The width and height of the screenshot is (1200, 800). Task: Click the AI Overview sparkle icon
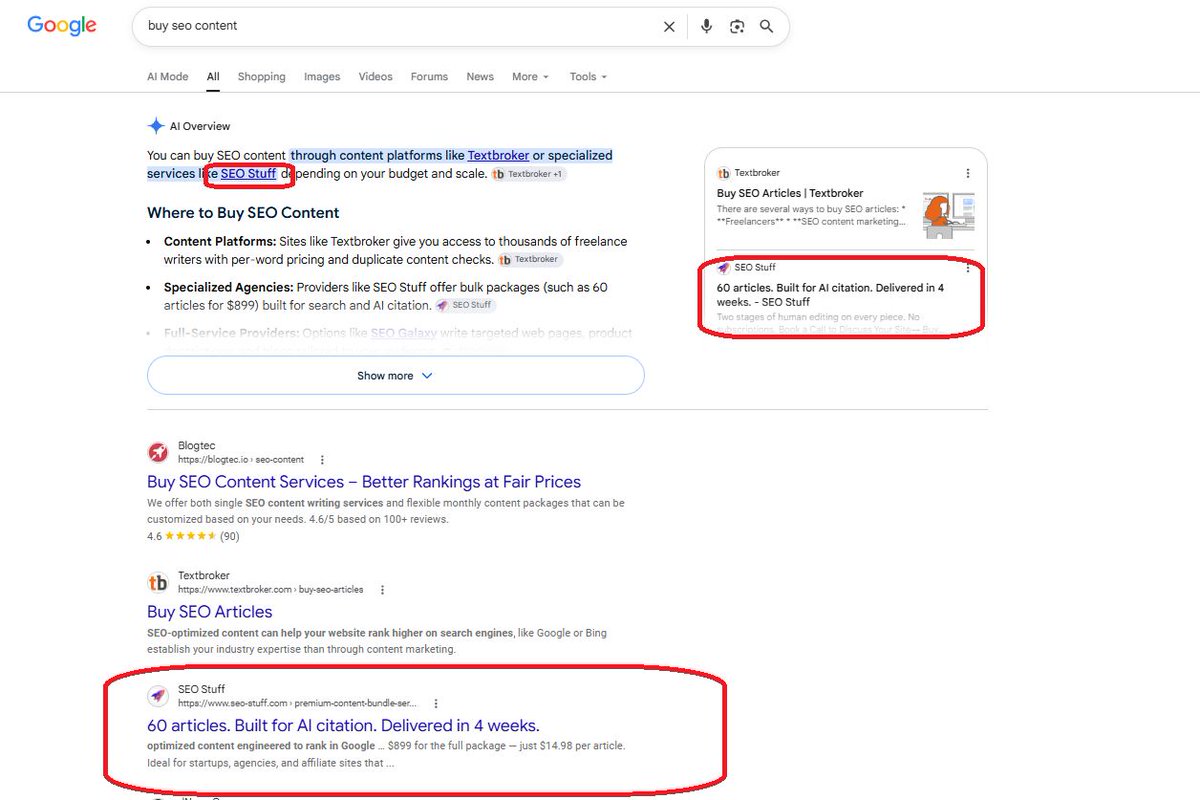(x=156, y=126)
